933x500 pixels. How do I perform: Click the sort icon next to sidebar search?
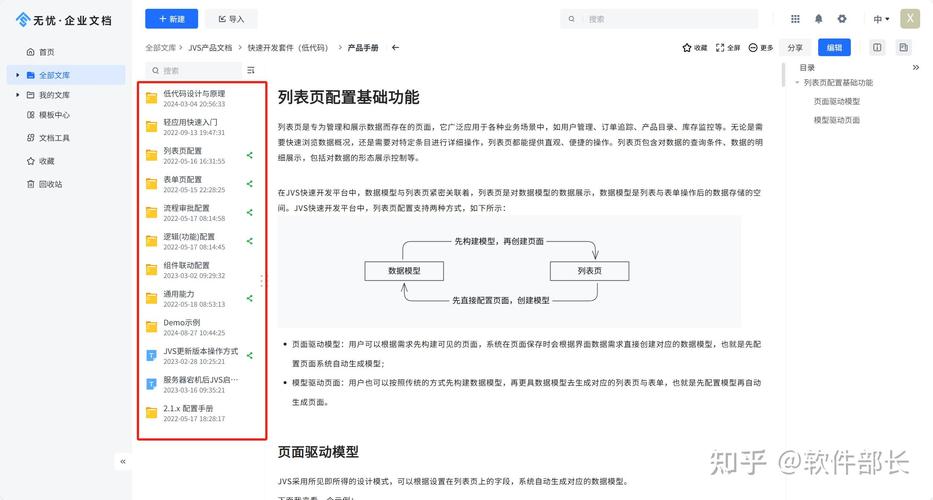tap(251, 70)
